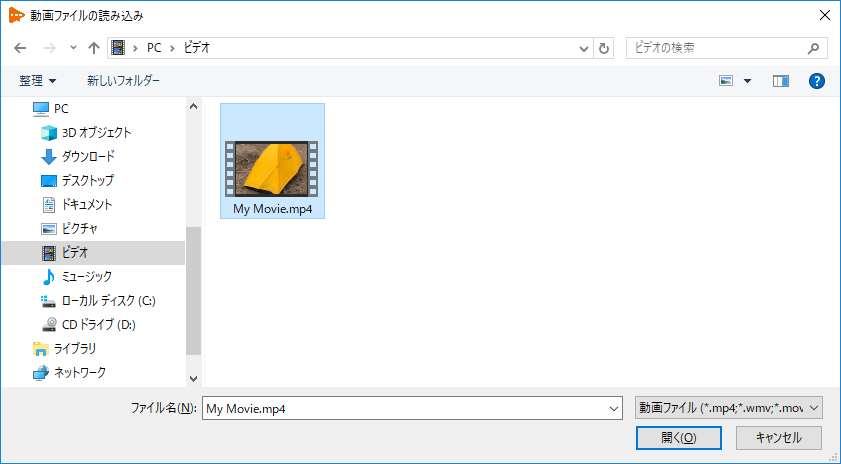Select ネットワーク in the tree
This screenshot has height=464, width=841.
coord(79,372)
